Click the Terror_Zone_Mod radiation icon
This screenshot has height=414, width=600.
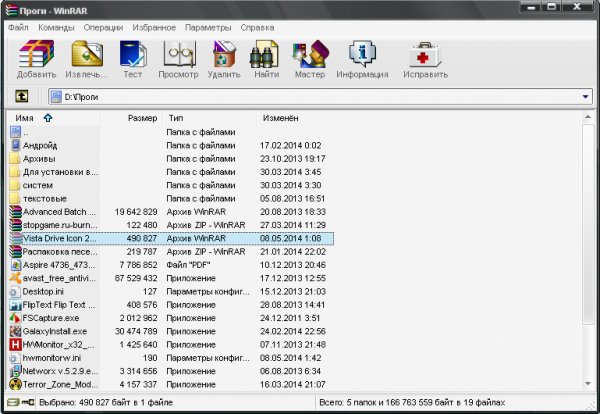pyautogui.click(x=15, y=384)
